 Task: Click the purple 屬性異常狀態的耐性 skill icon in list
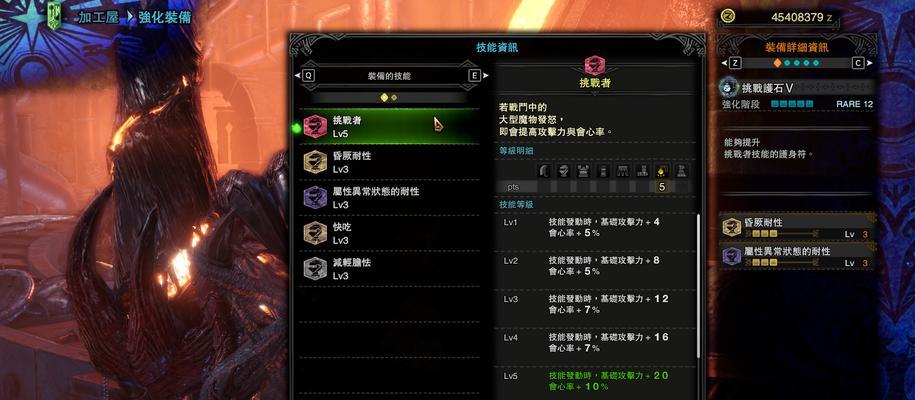(315, 198)
